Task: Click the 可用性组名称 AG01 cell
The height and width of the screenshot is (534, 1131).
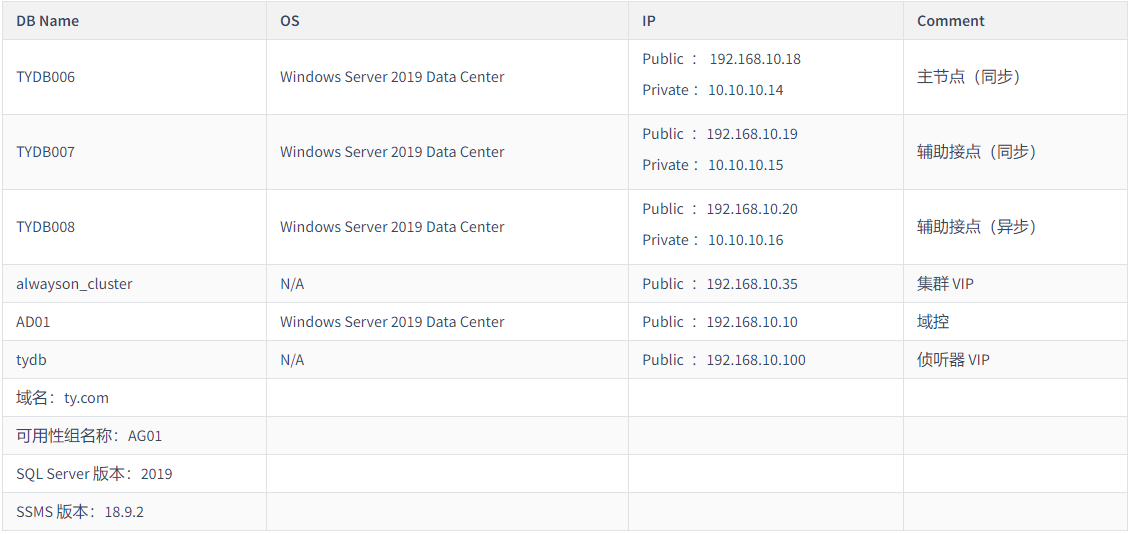Action: (89, 436)
